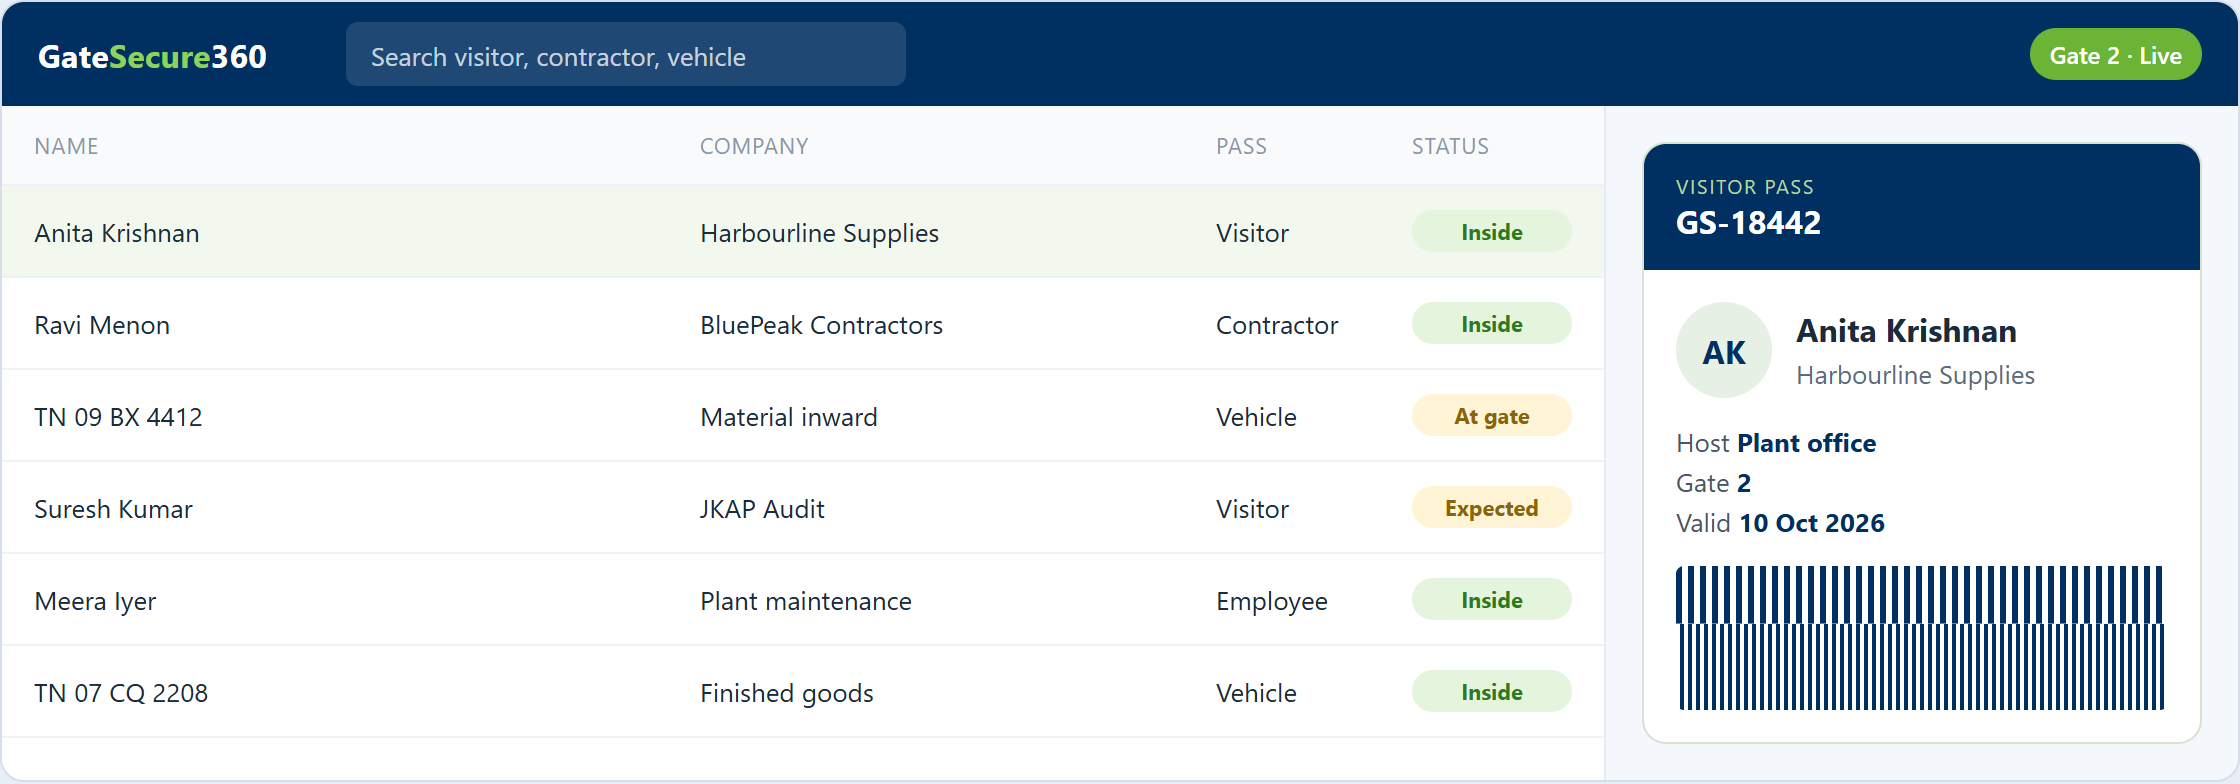Click Harbourline Supplies under the pass holder name
Screen dimensions: 2240x784
pos(1915,375)
